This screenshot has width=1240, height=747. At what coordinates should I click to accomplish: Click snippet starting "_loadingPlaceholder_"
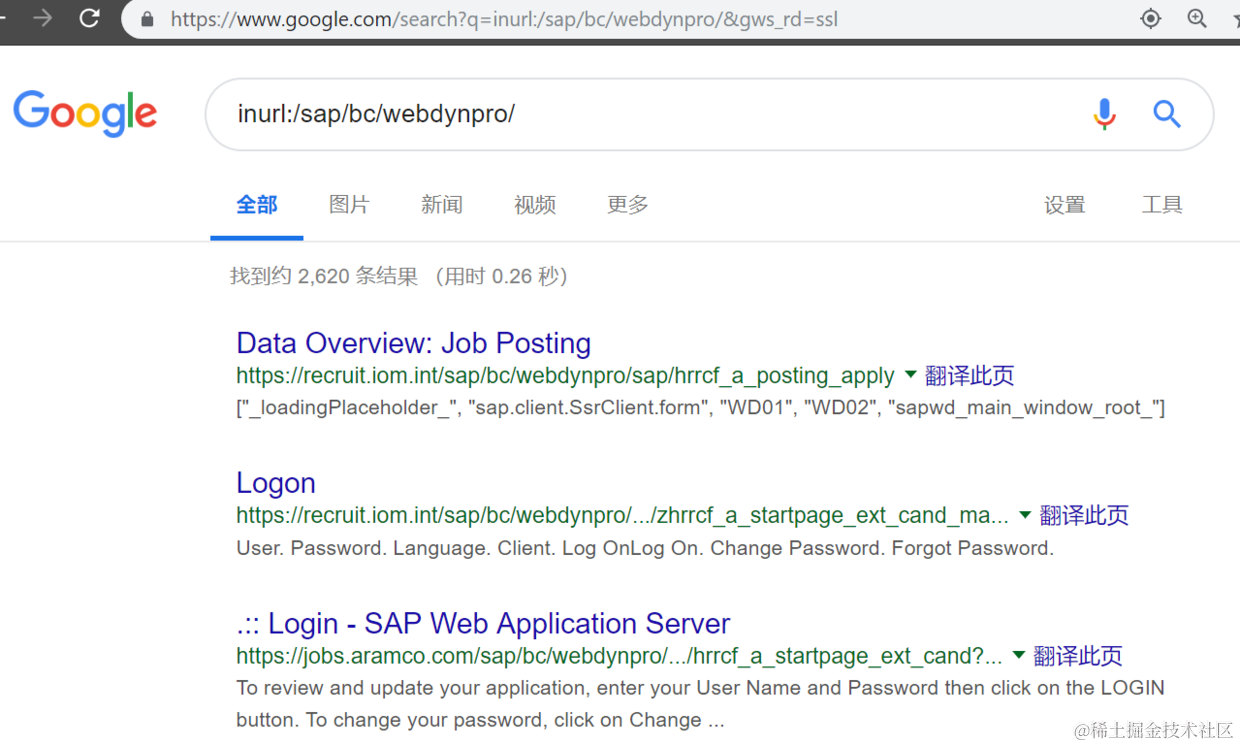point(701,408)
